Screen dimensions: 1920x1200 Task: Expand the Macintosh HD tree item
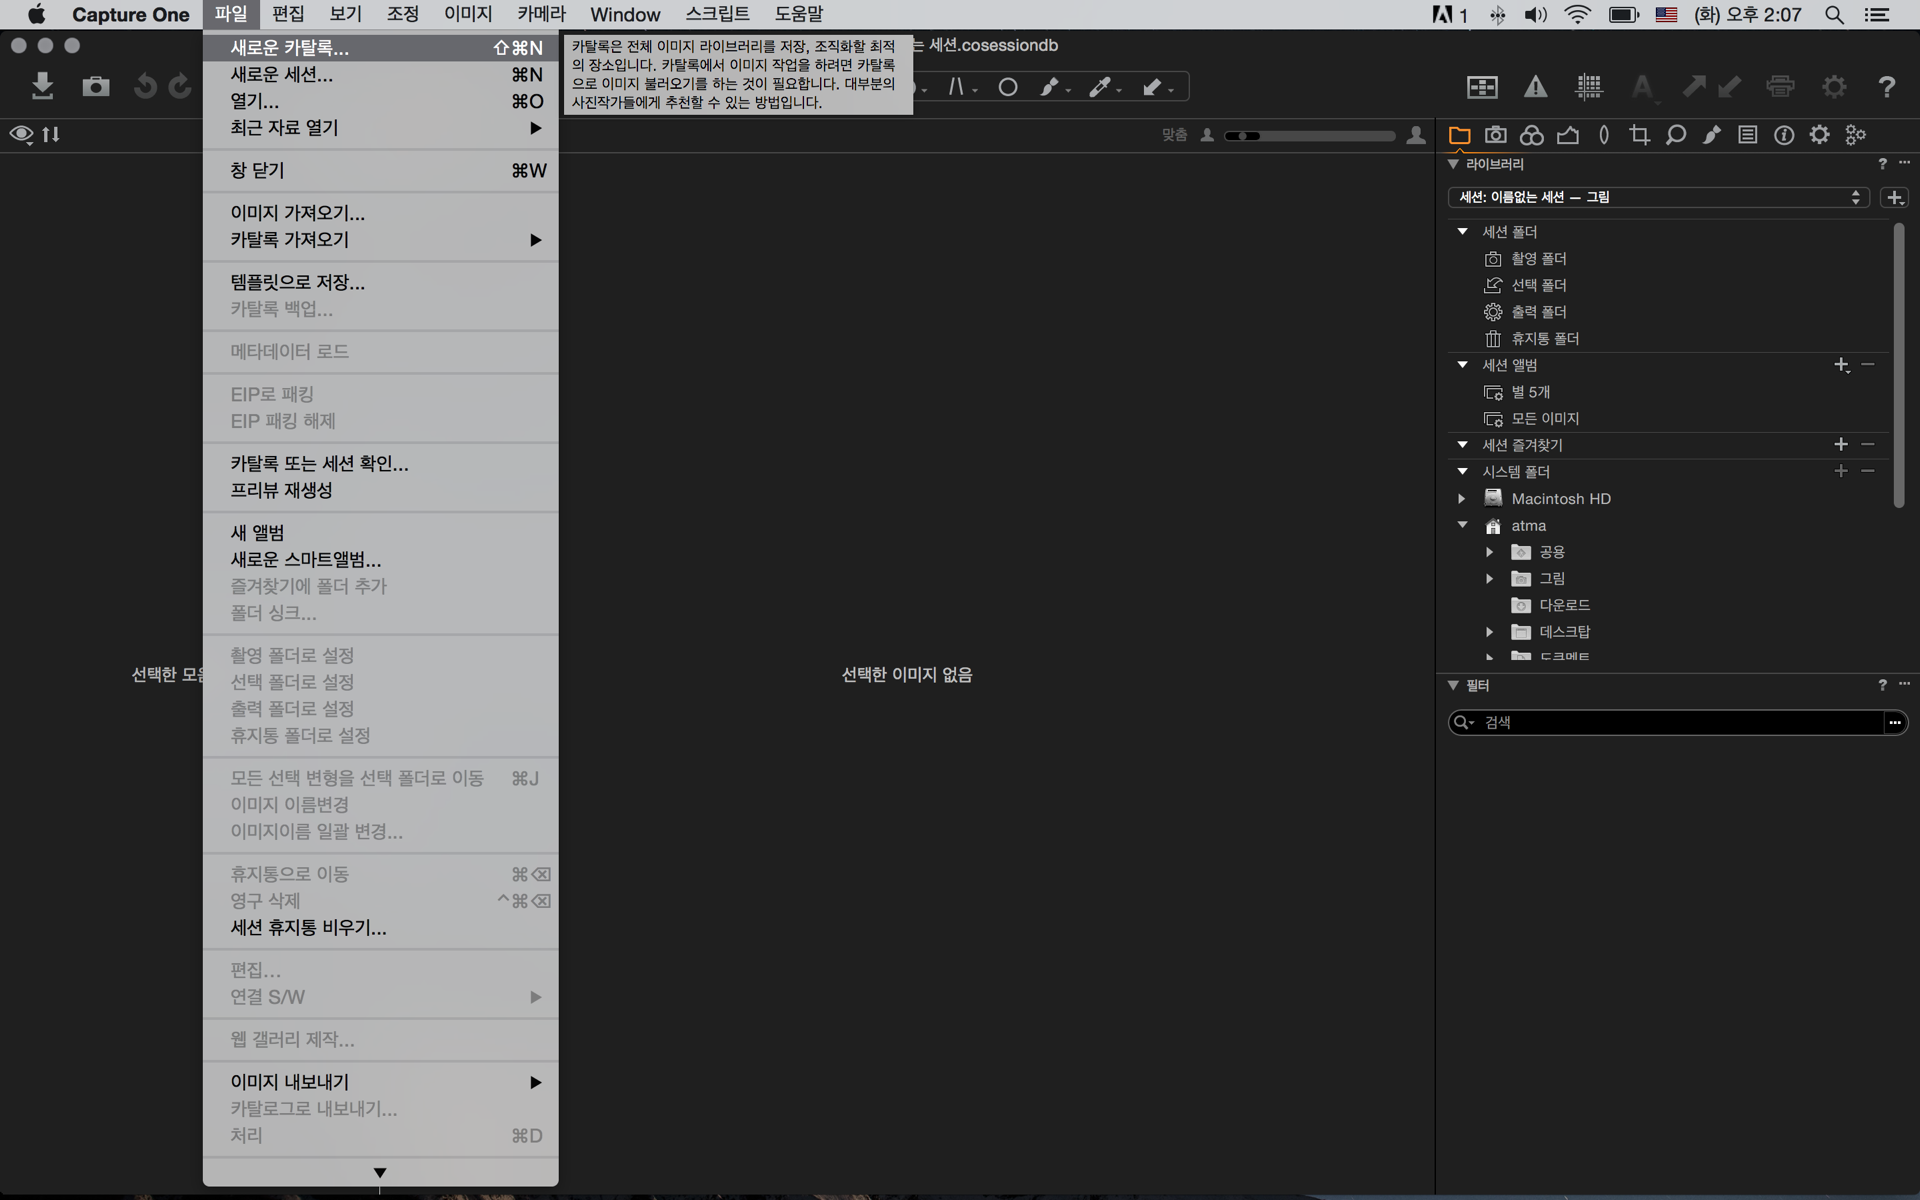pos(1462,498)
